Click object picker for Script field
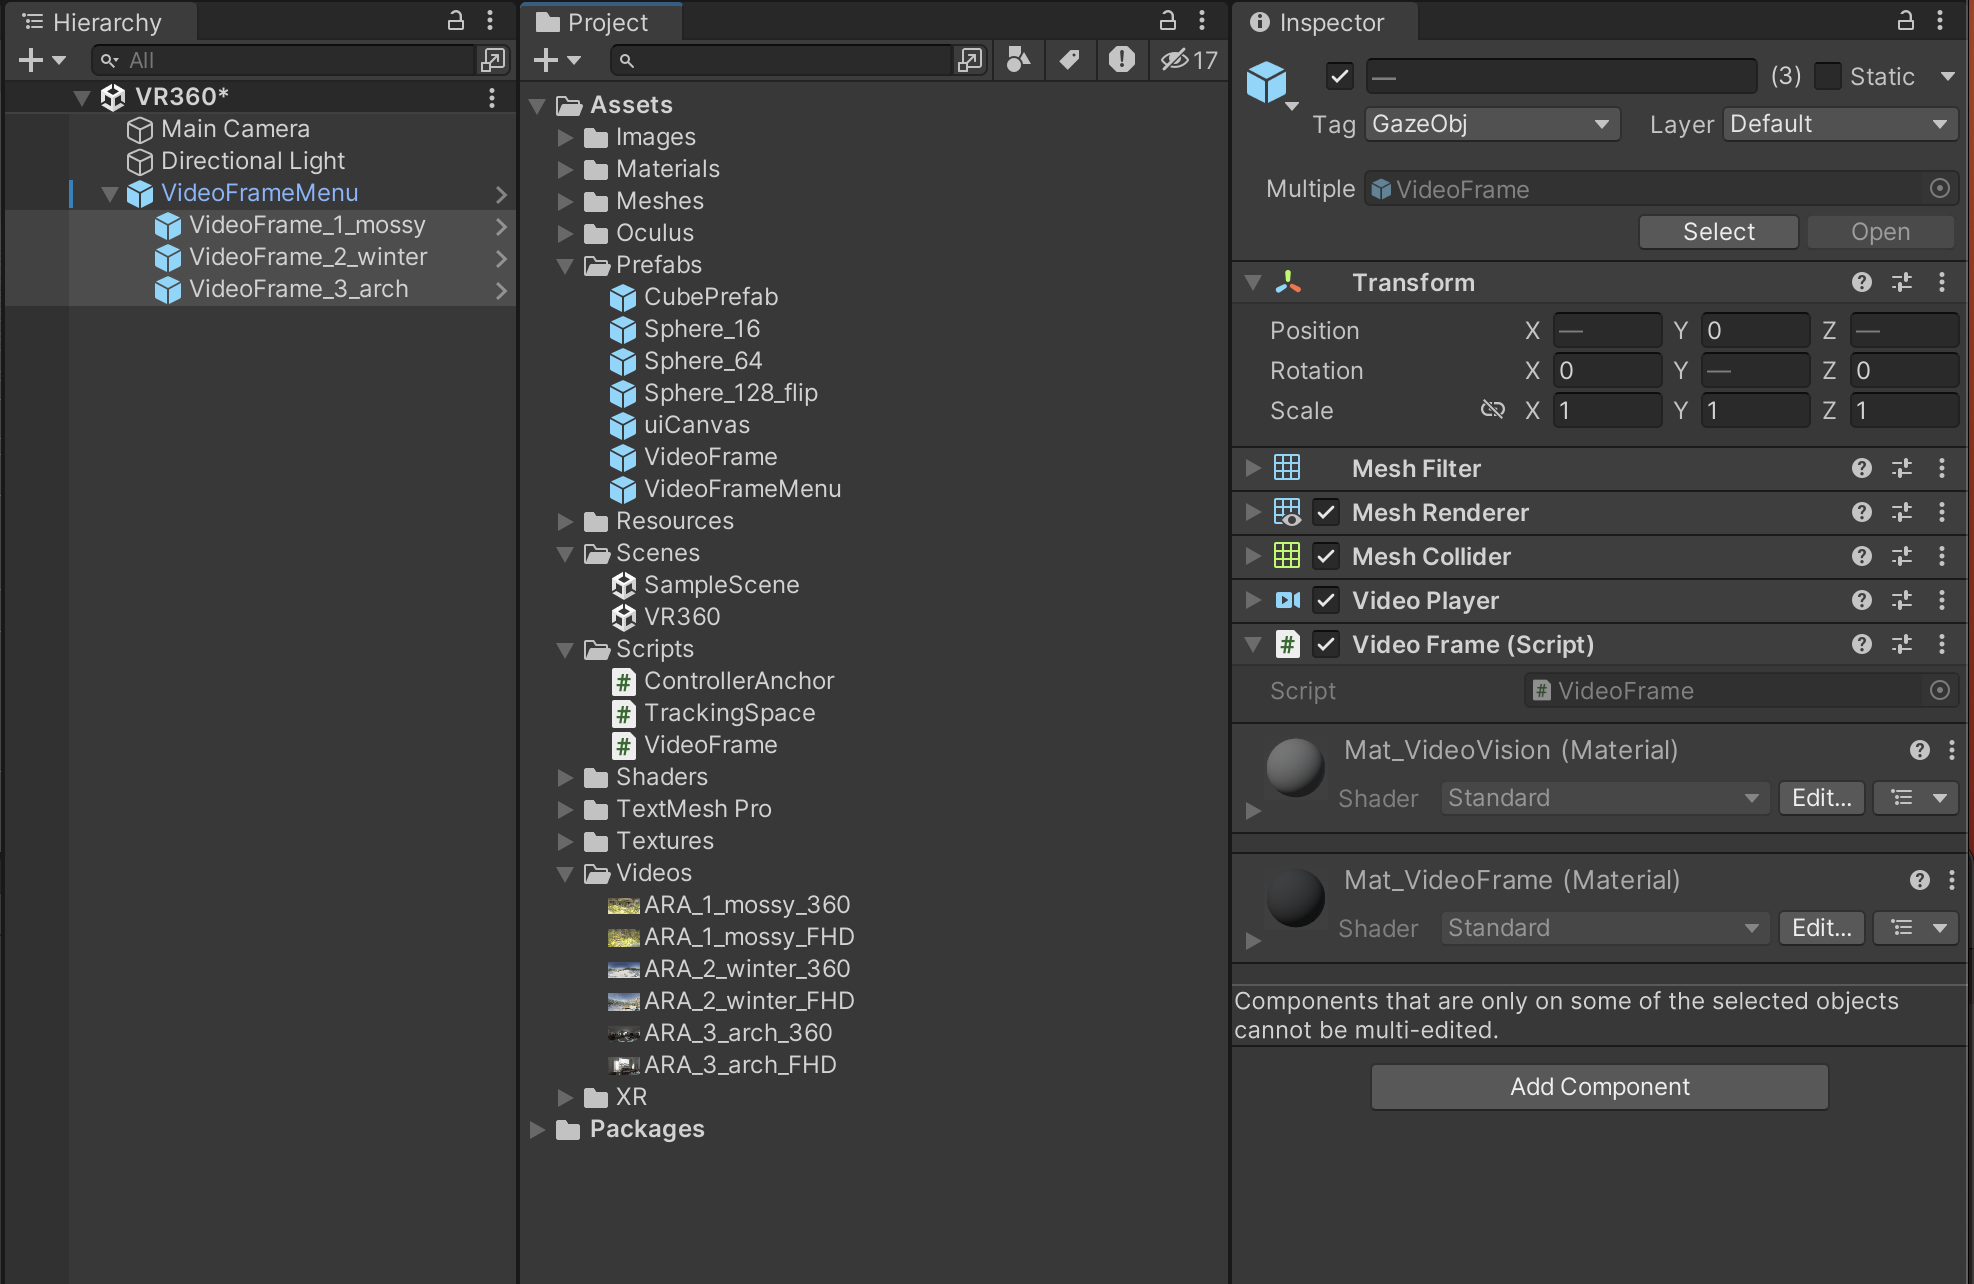The width and height of the screenshot is (1974, 1284). click(x=1939, y=690)
